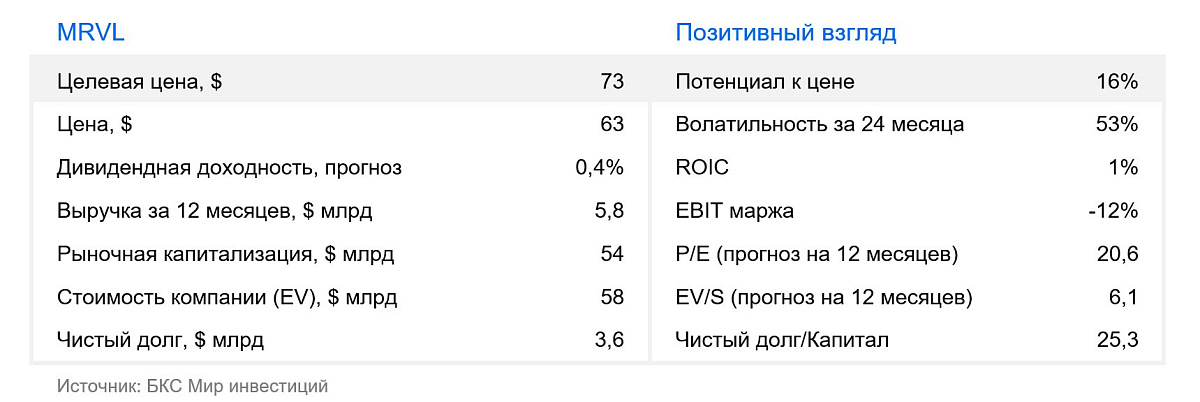Click the ROIC label

coord(702,168)
